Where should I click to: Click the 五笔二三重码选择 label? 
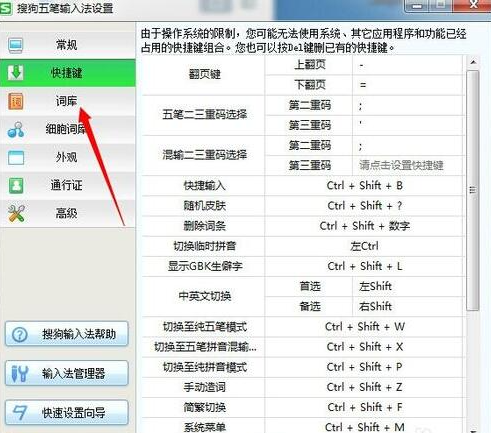(204, 115)
